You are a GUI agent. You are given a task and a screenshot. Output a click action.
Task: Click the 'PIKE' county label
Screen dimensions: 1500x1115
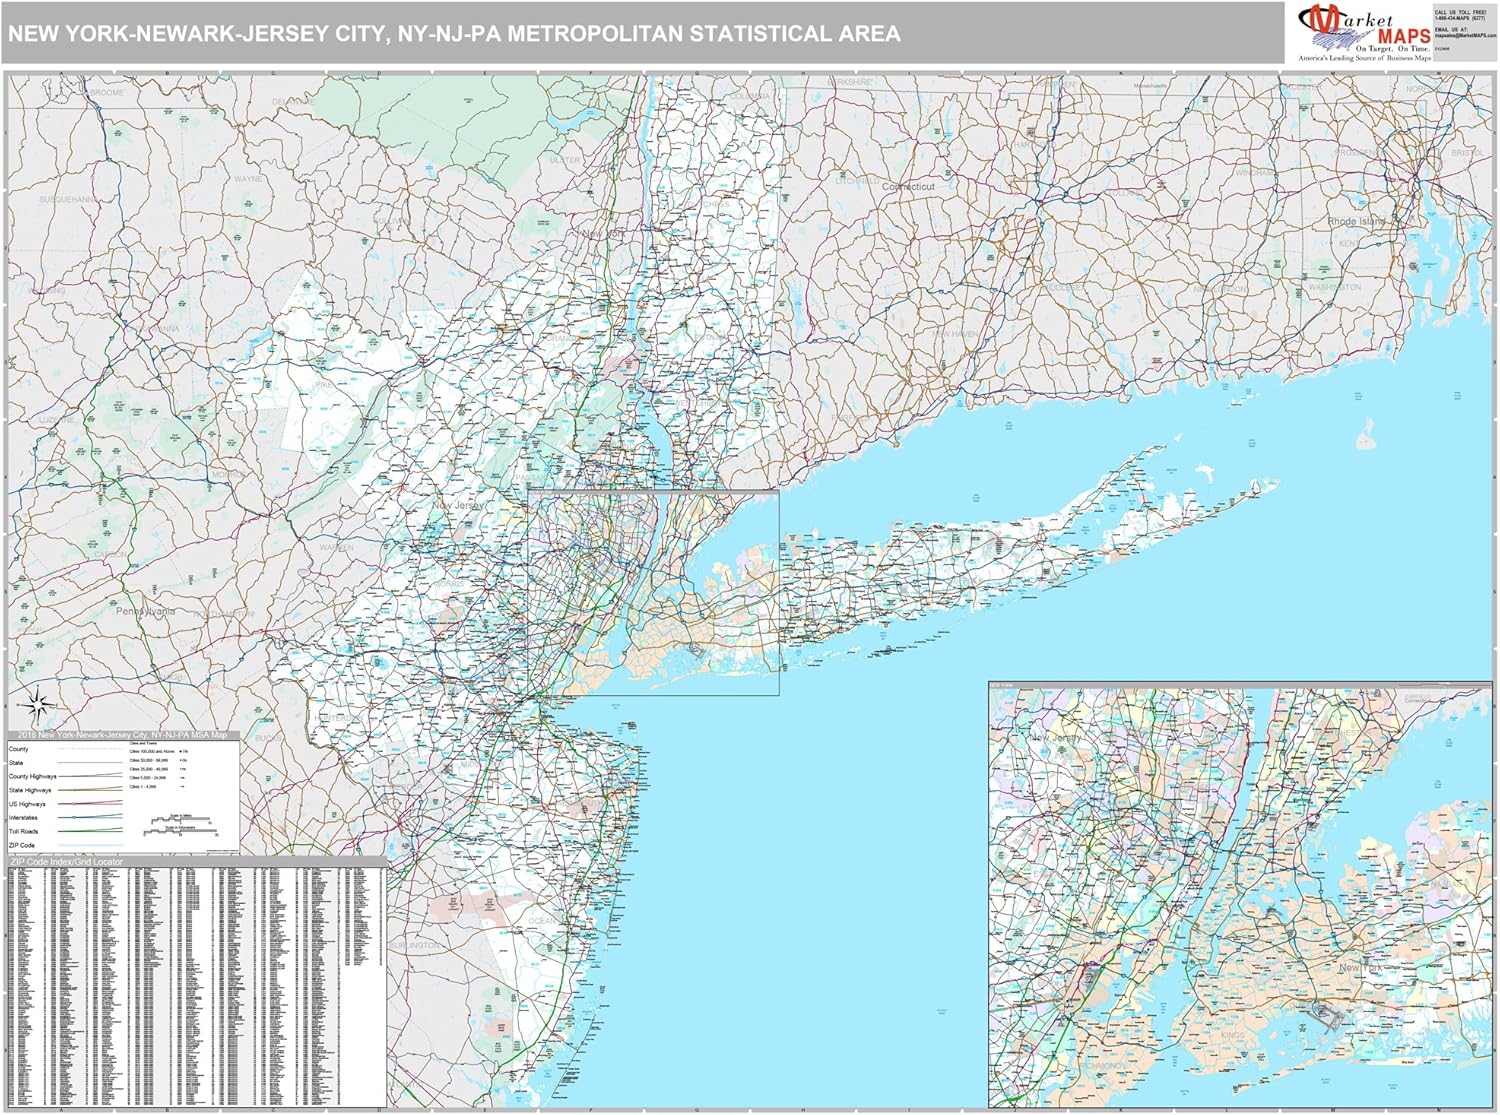click(x=324, y=383)
